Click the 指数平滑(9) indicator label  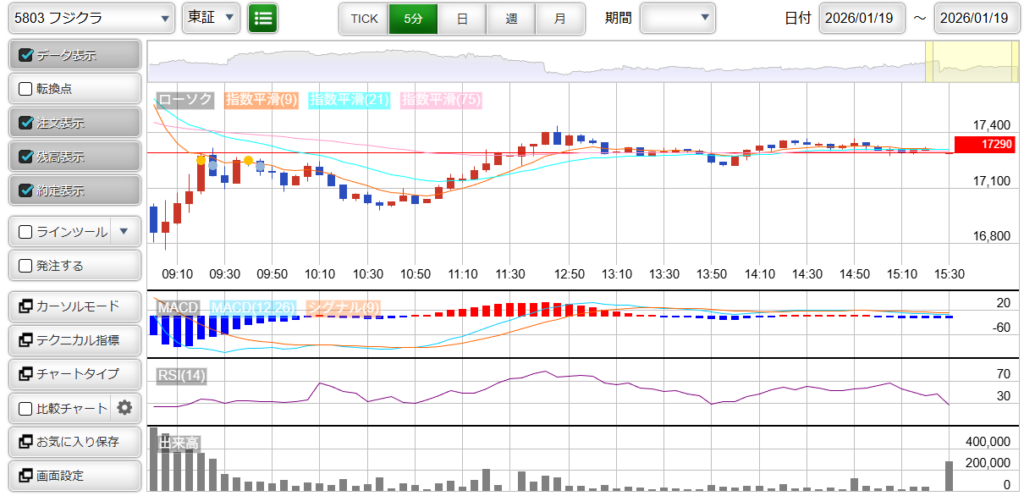tap(262, 100)
